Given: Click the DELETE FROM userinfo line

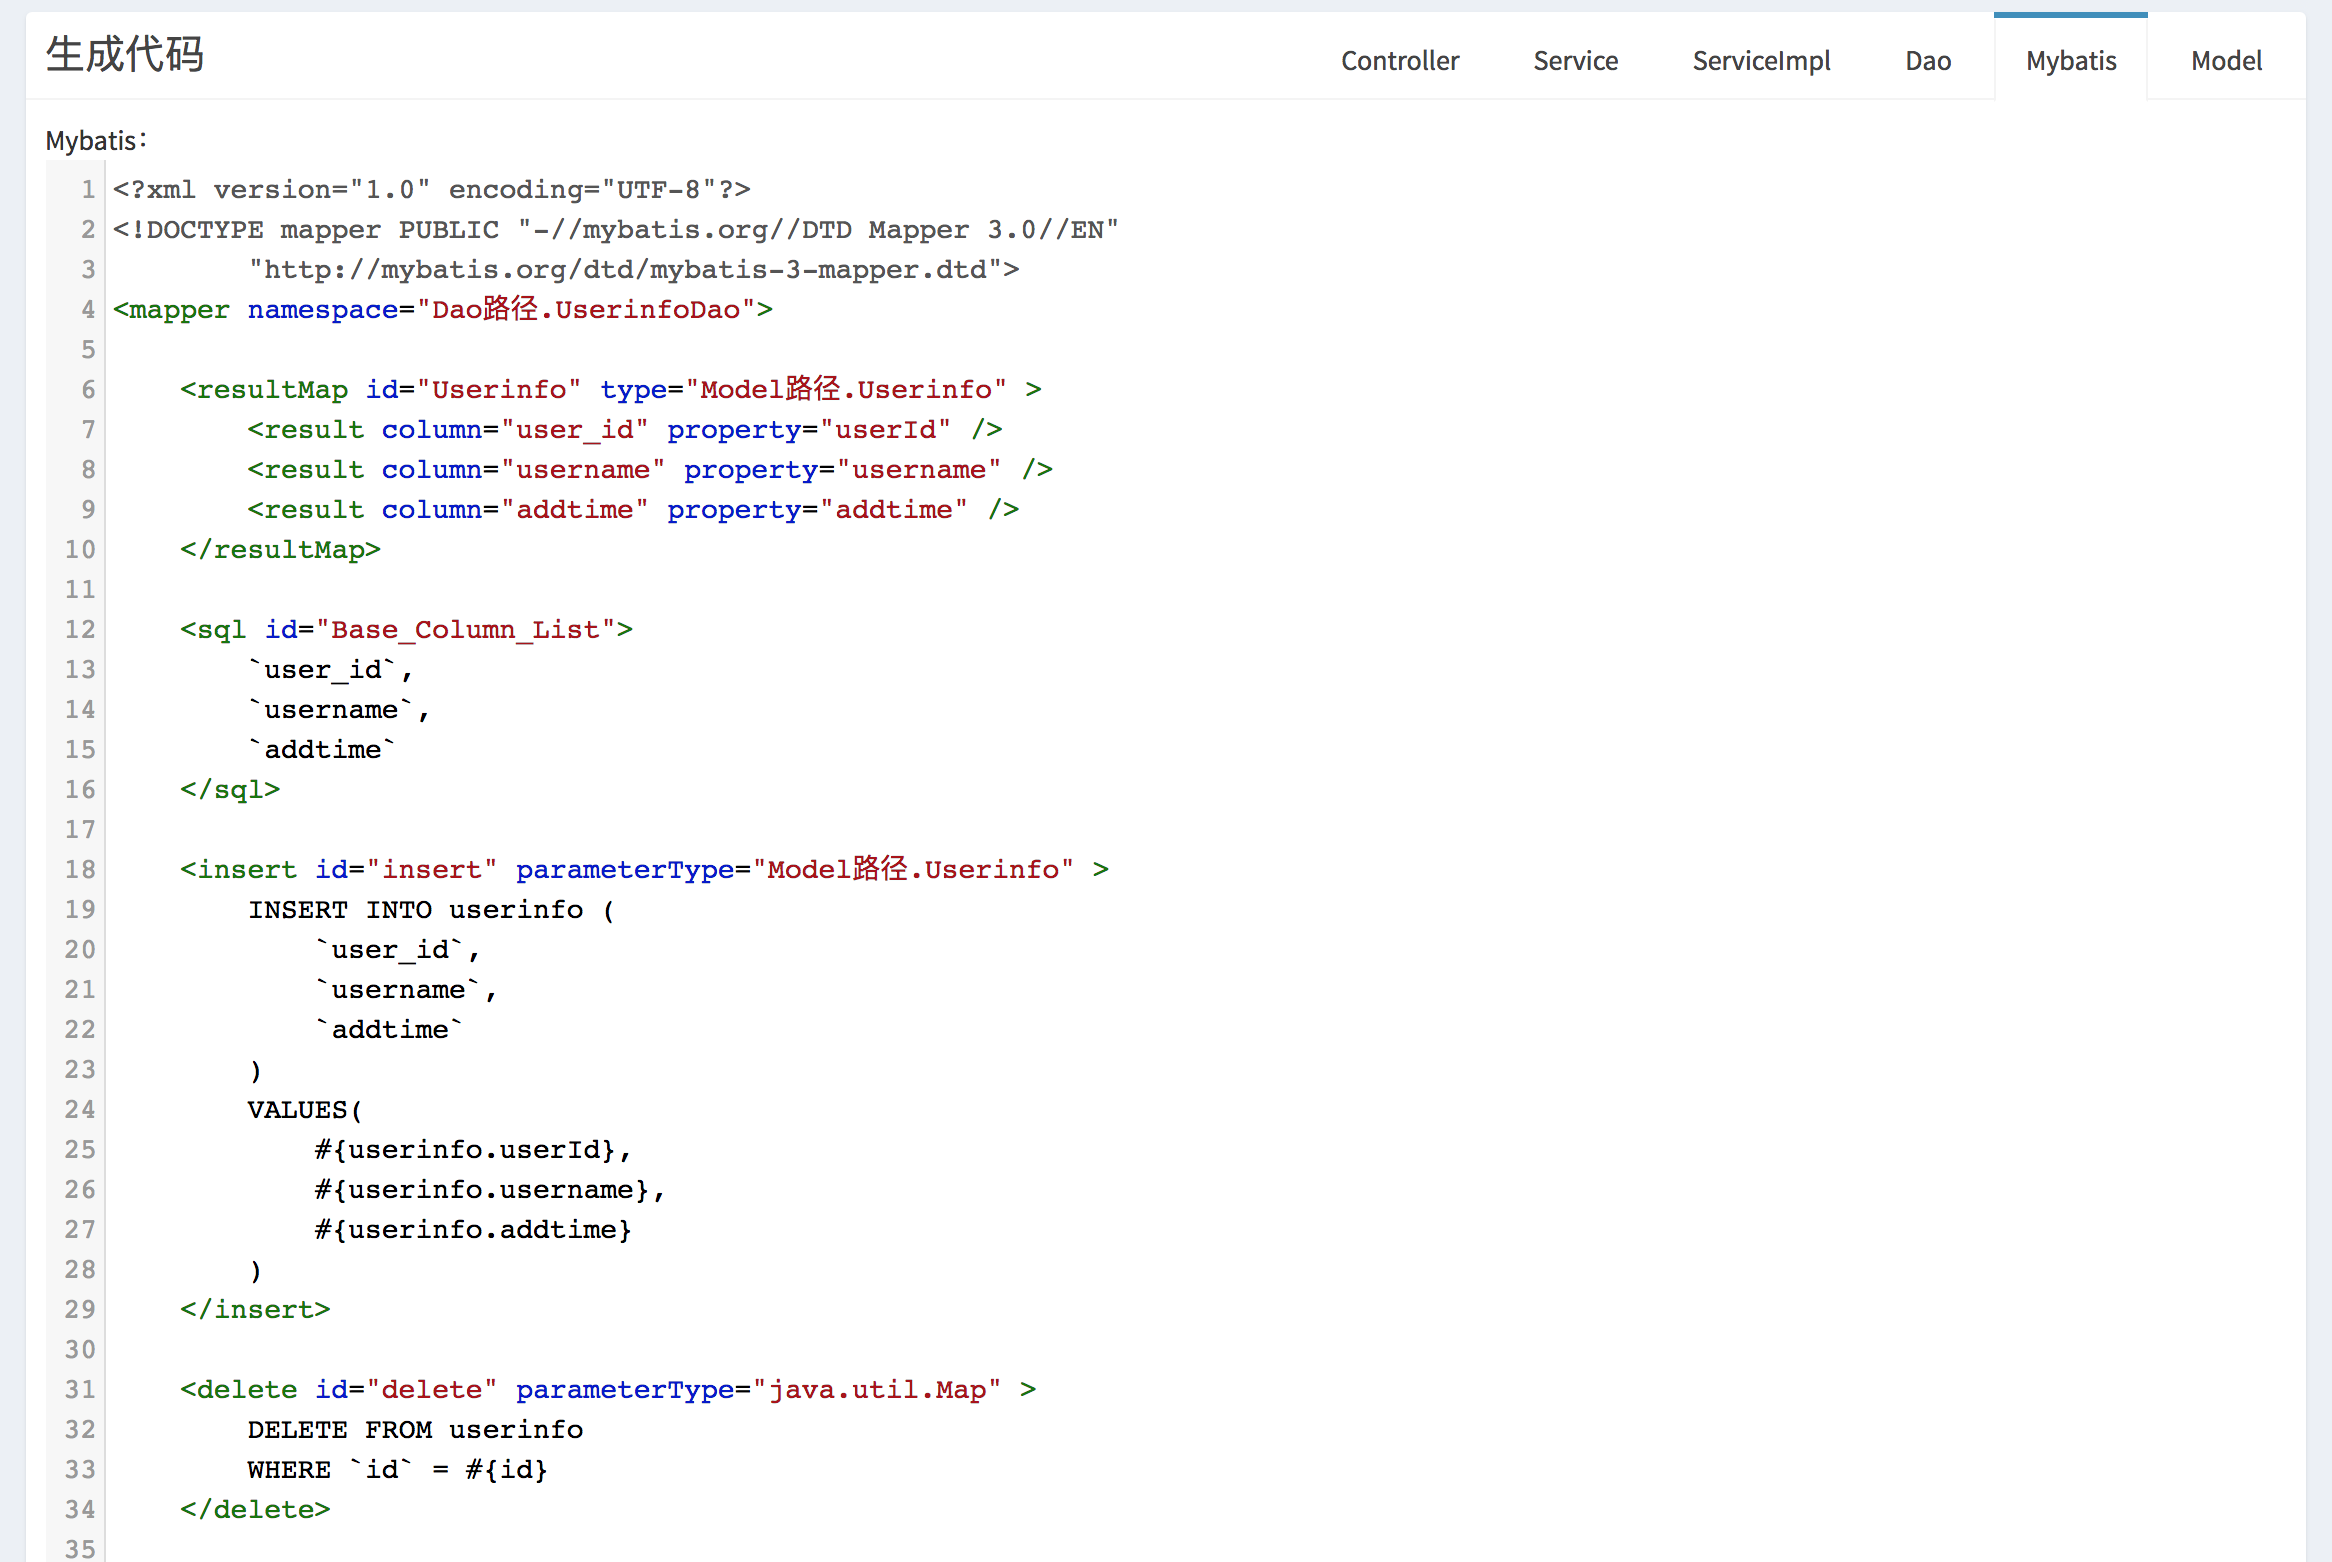Looking at the screenshot, I should [x=415, y=1429].
